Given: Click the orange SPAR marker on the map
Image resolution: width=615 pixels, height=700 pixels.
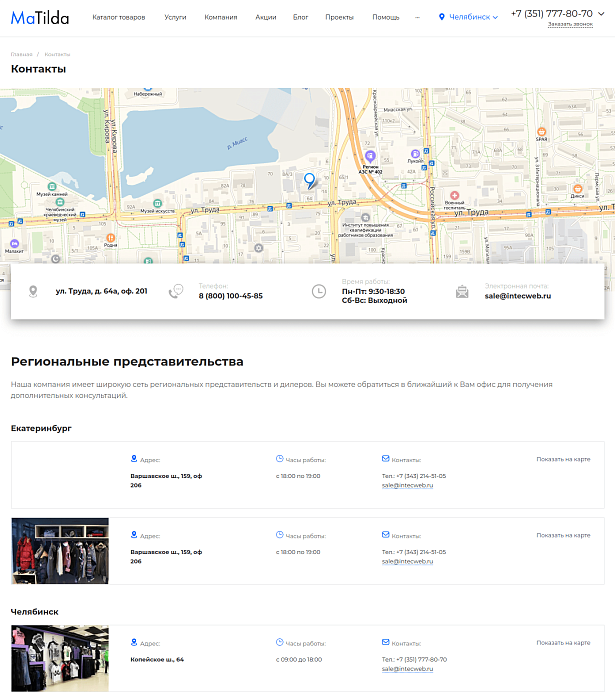Looking at the screenshot, I should [x=541, y=131].
